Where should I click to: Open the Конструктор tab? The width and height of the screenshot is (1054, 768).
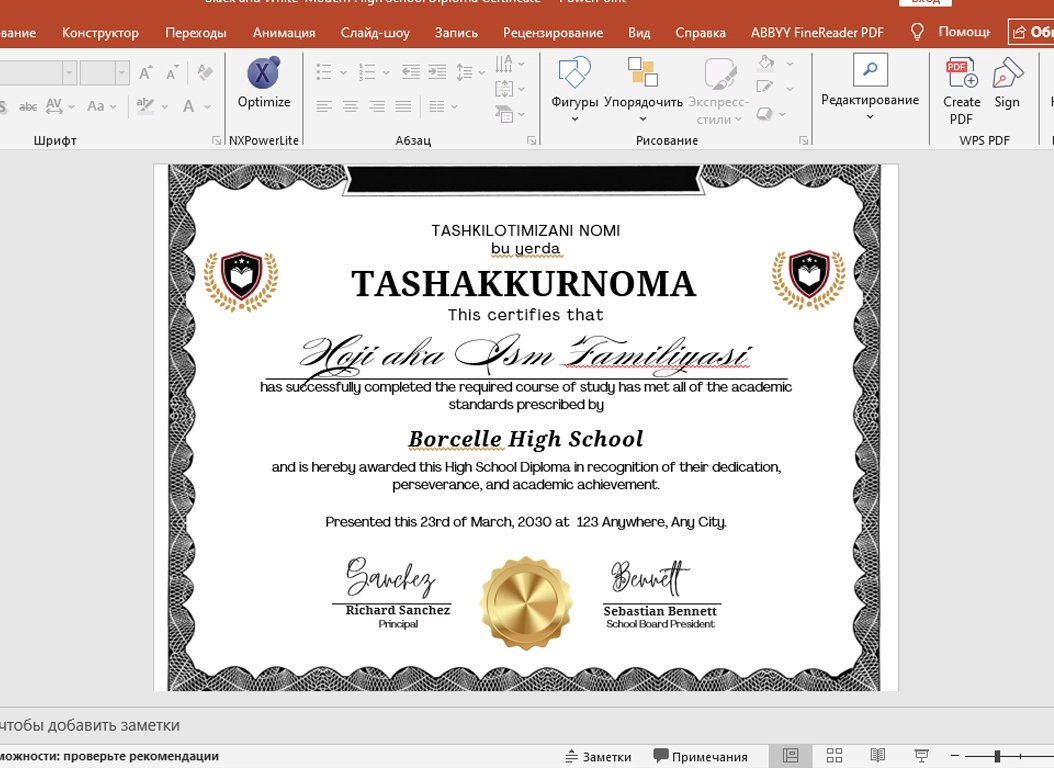point(100,32)
